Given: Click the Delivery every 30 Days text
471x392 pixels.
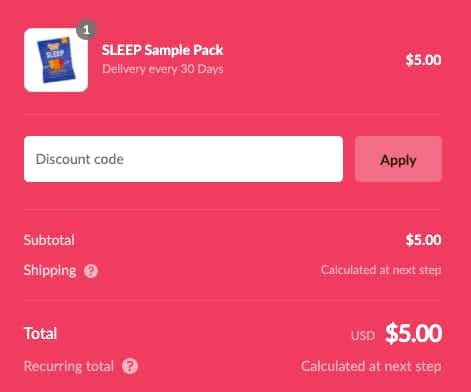Looking at the screenshot, I should 163,69.
